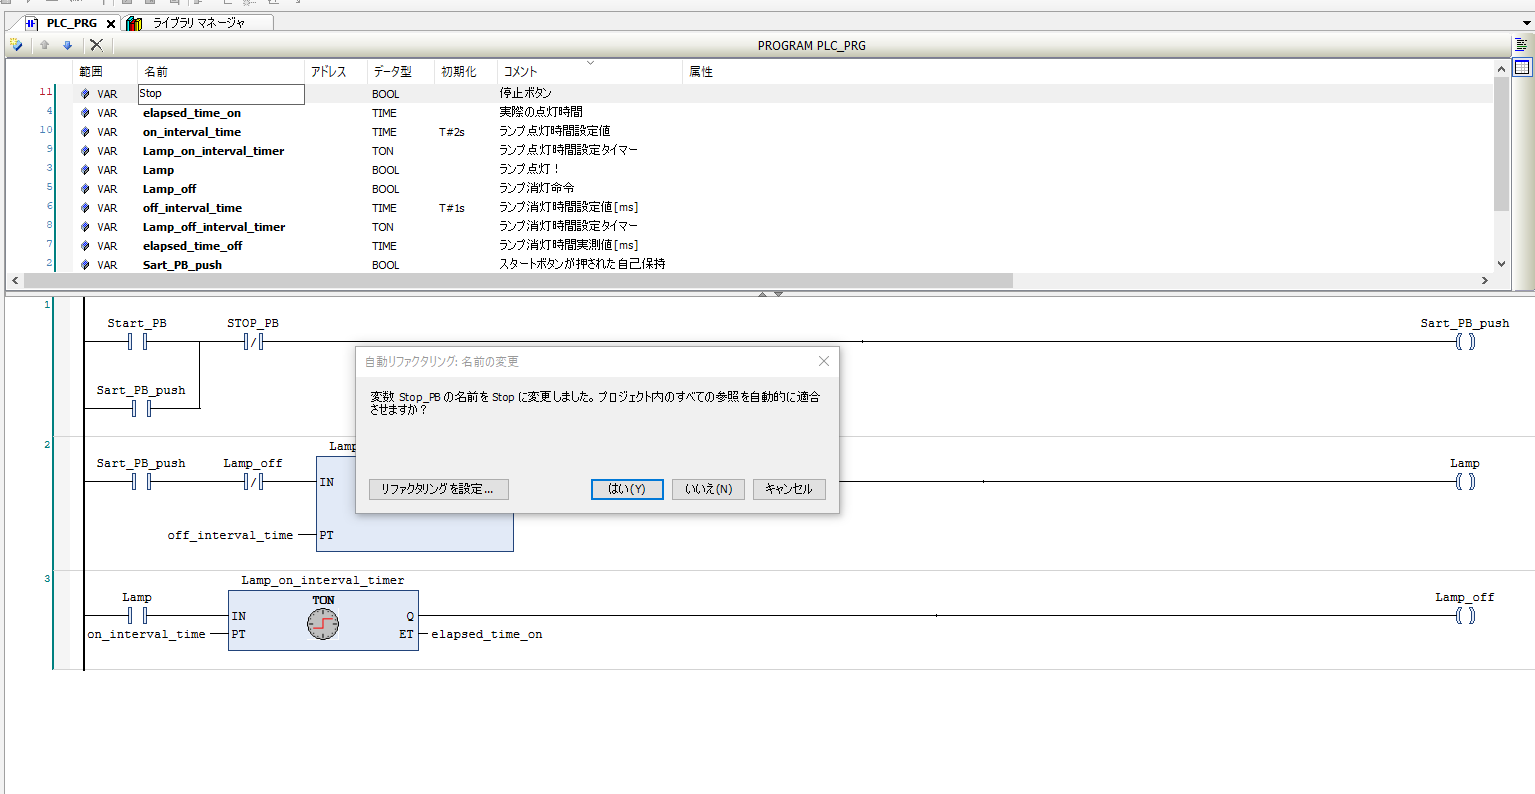Click the horizontal scrollbar left arrow
This screenshot has width=1535, height=794.
tap(15, 281)
